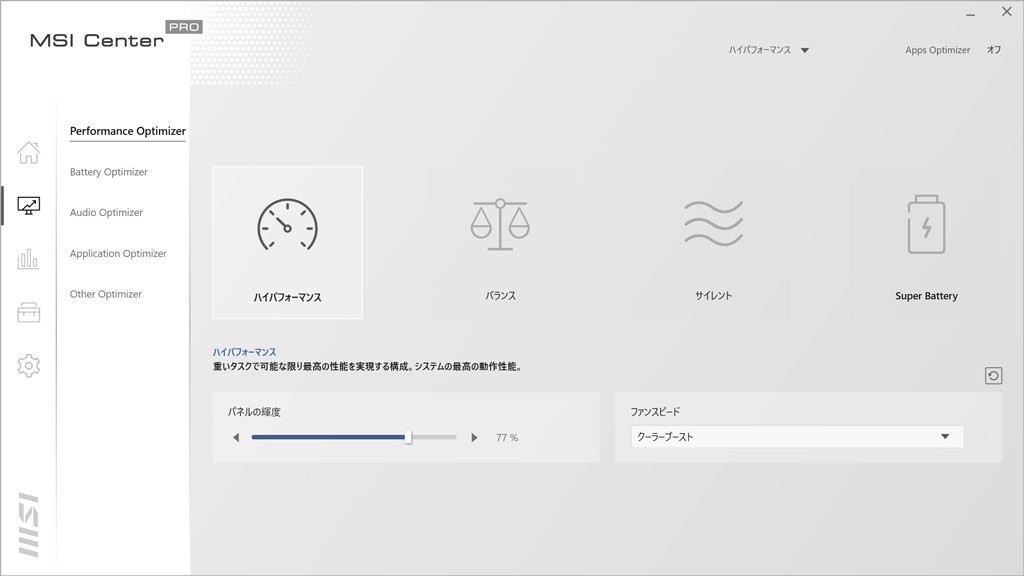
Task: Click the reset to default icon
Action: (993, 376)
